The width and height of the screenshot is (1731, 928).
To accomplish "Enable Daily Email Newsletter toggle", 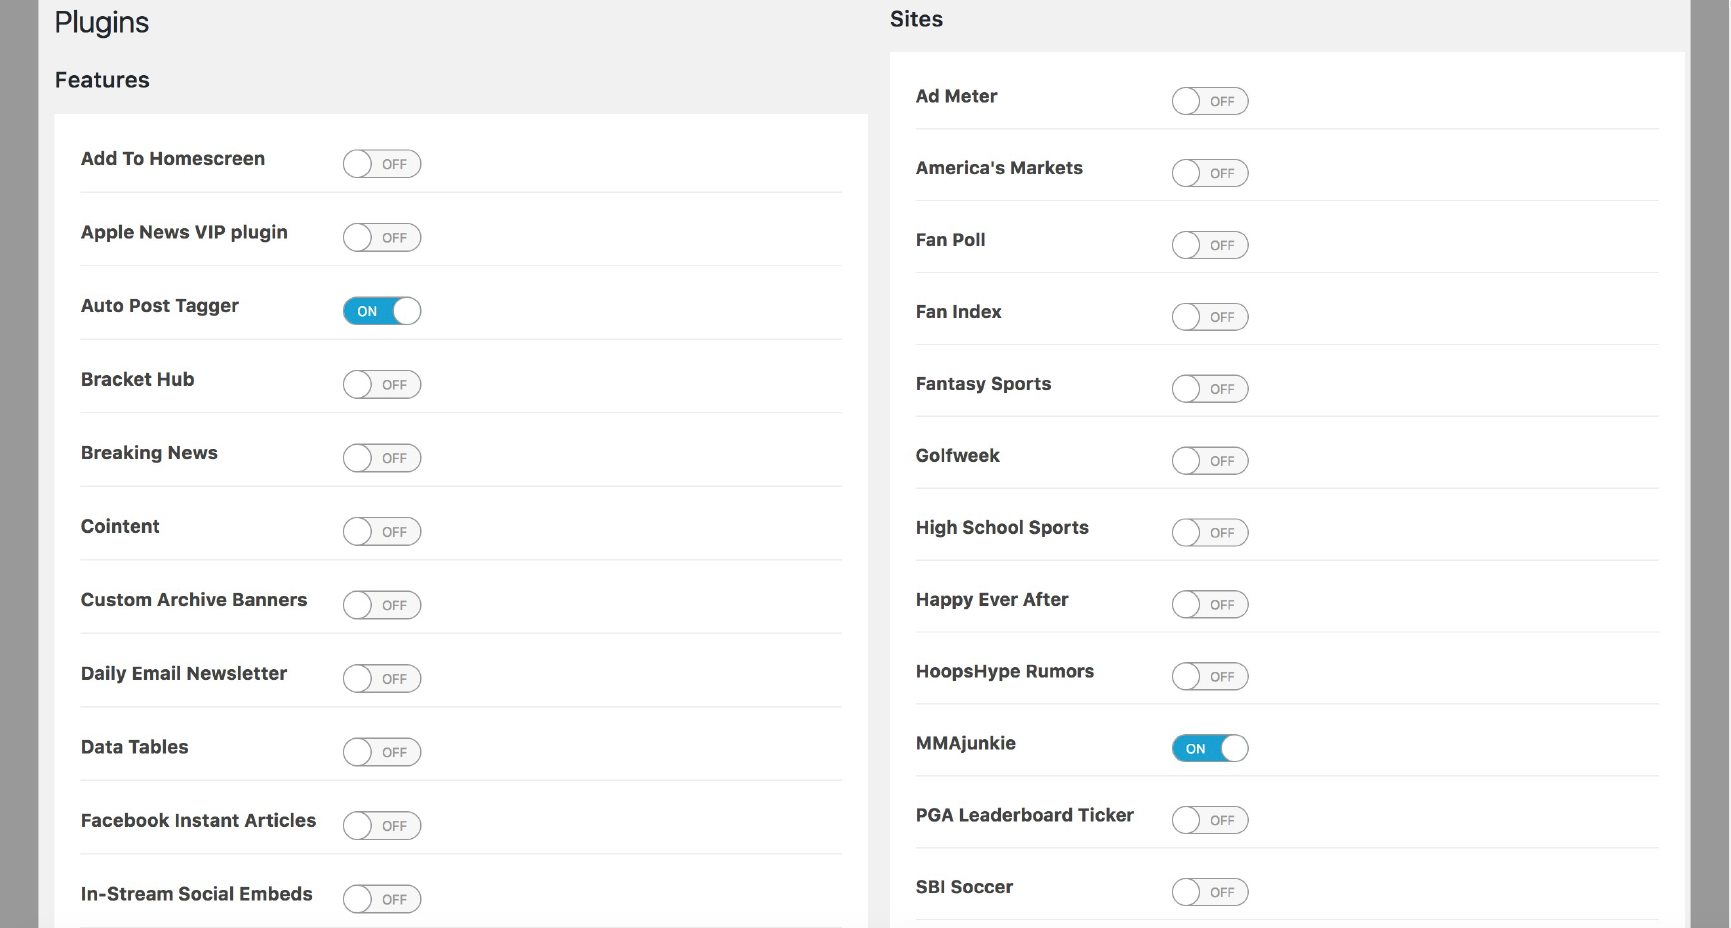I will (382, 679).
